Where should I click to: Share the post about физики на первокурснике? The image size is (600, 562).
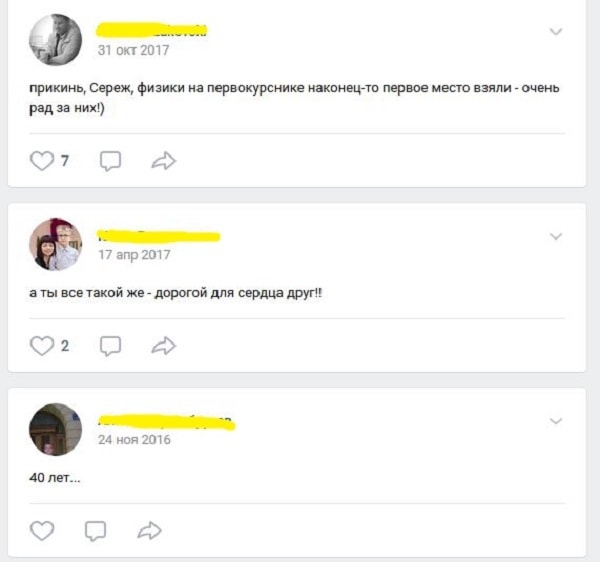click(163, 161)
